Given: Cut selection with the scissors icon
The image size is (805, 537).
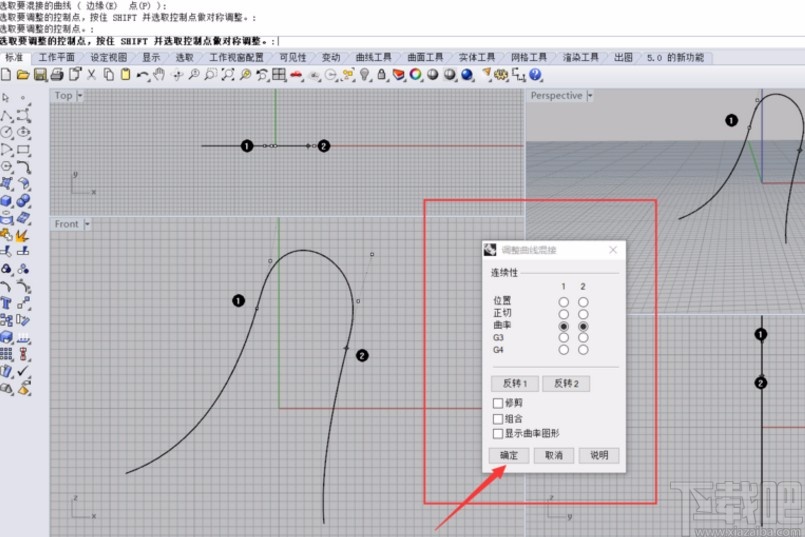Looking at the screenshot, I should tap(91, 75).
